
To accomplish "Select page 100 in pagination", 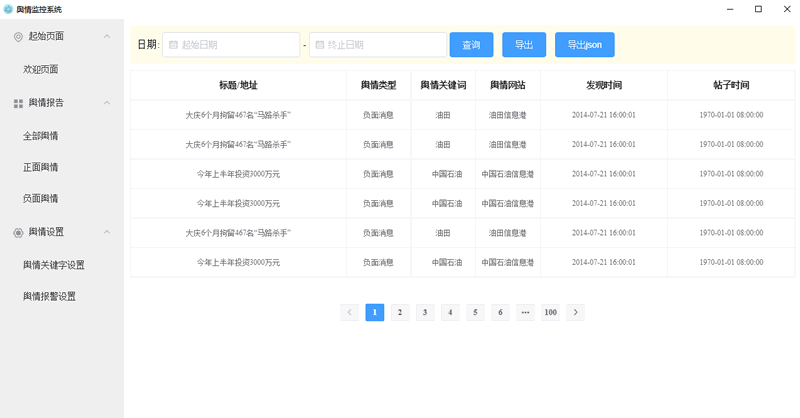I will click(551, 312).
